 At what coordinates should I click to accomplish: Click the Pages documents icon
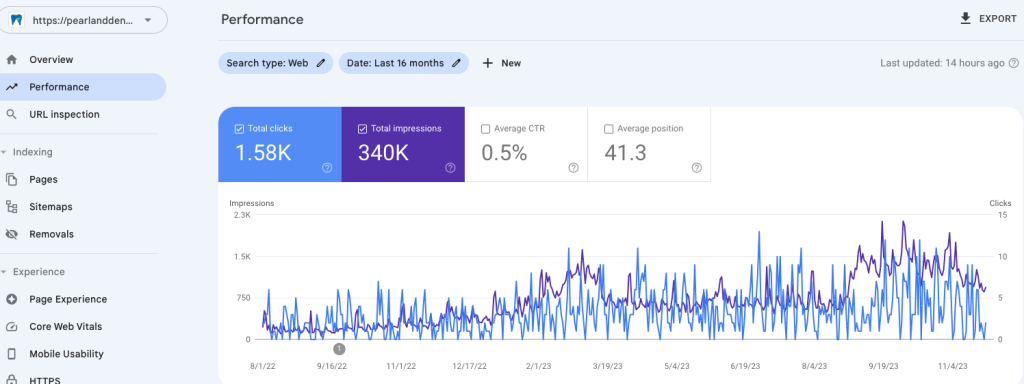click(11, 180)
